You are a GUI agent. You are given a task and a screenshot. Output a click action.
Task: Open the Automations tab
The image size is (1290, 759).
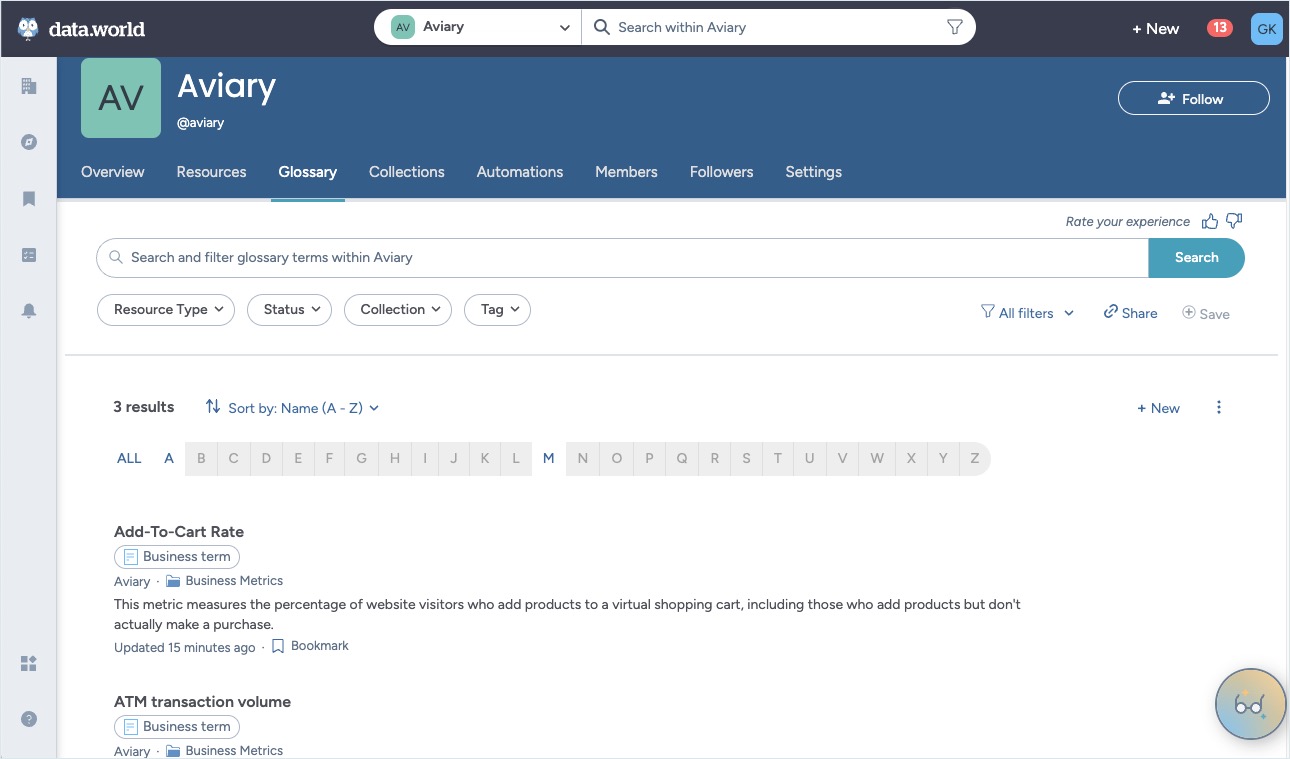point(520,172)
